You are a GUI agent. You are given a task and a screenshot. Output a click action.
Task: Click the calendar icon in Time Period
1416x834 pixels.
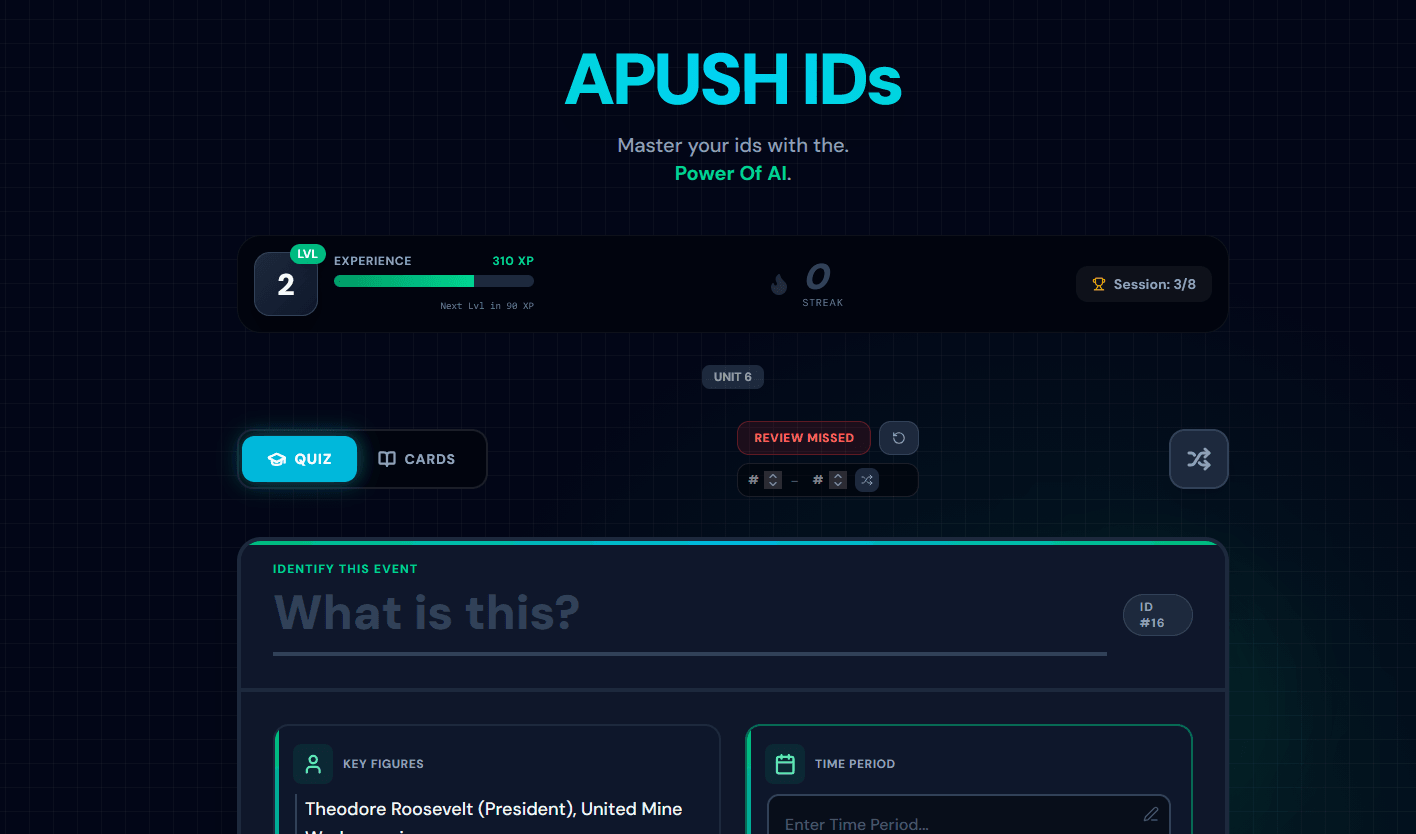point(785,764)
